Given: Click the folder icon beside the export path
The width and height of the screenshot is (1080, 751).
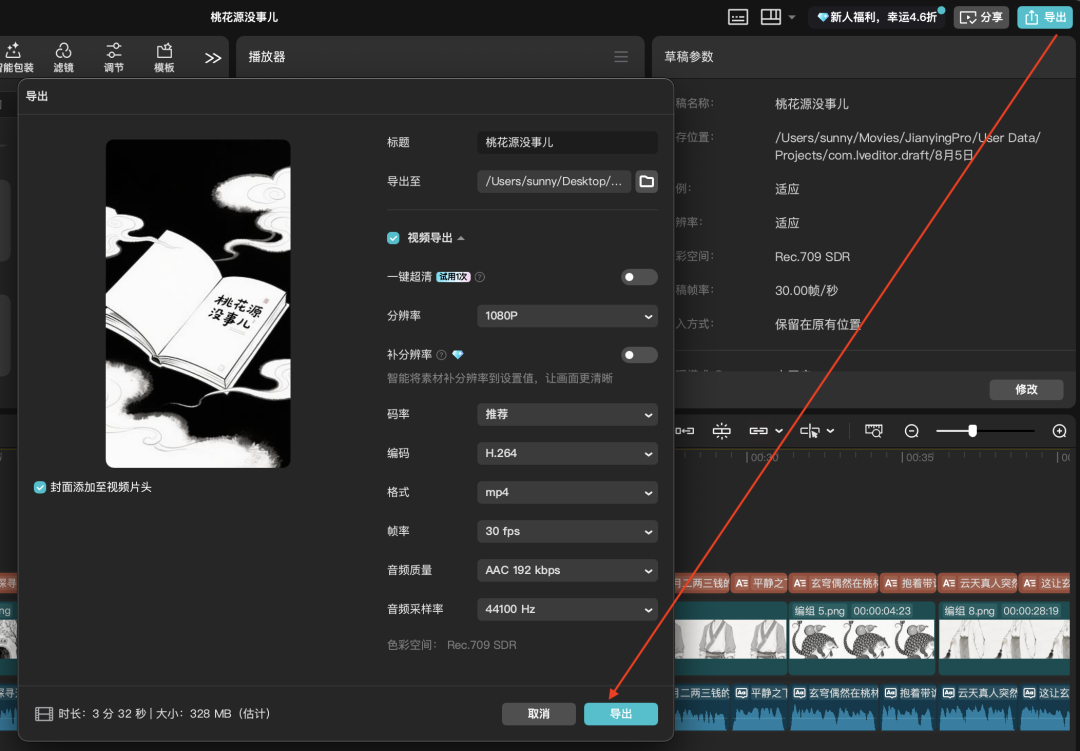Looking at the screenshot, I should [647, 181].
